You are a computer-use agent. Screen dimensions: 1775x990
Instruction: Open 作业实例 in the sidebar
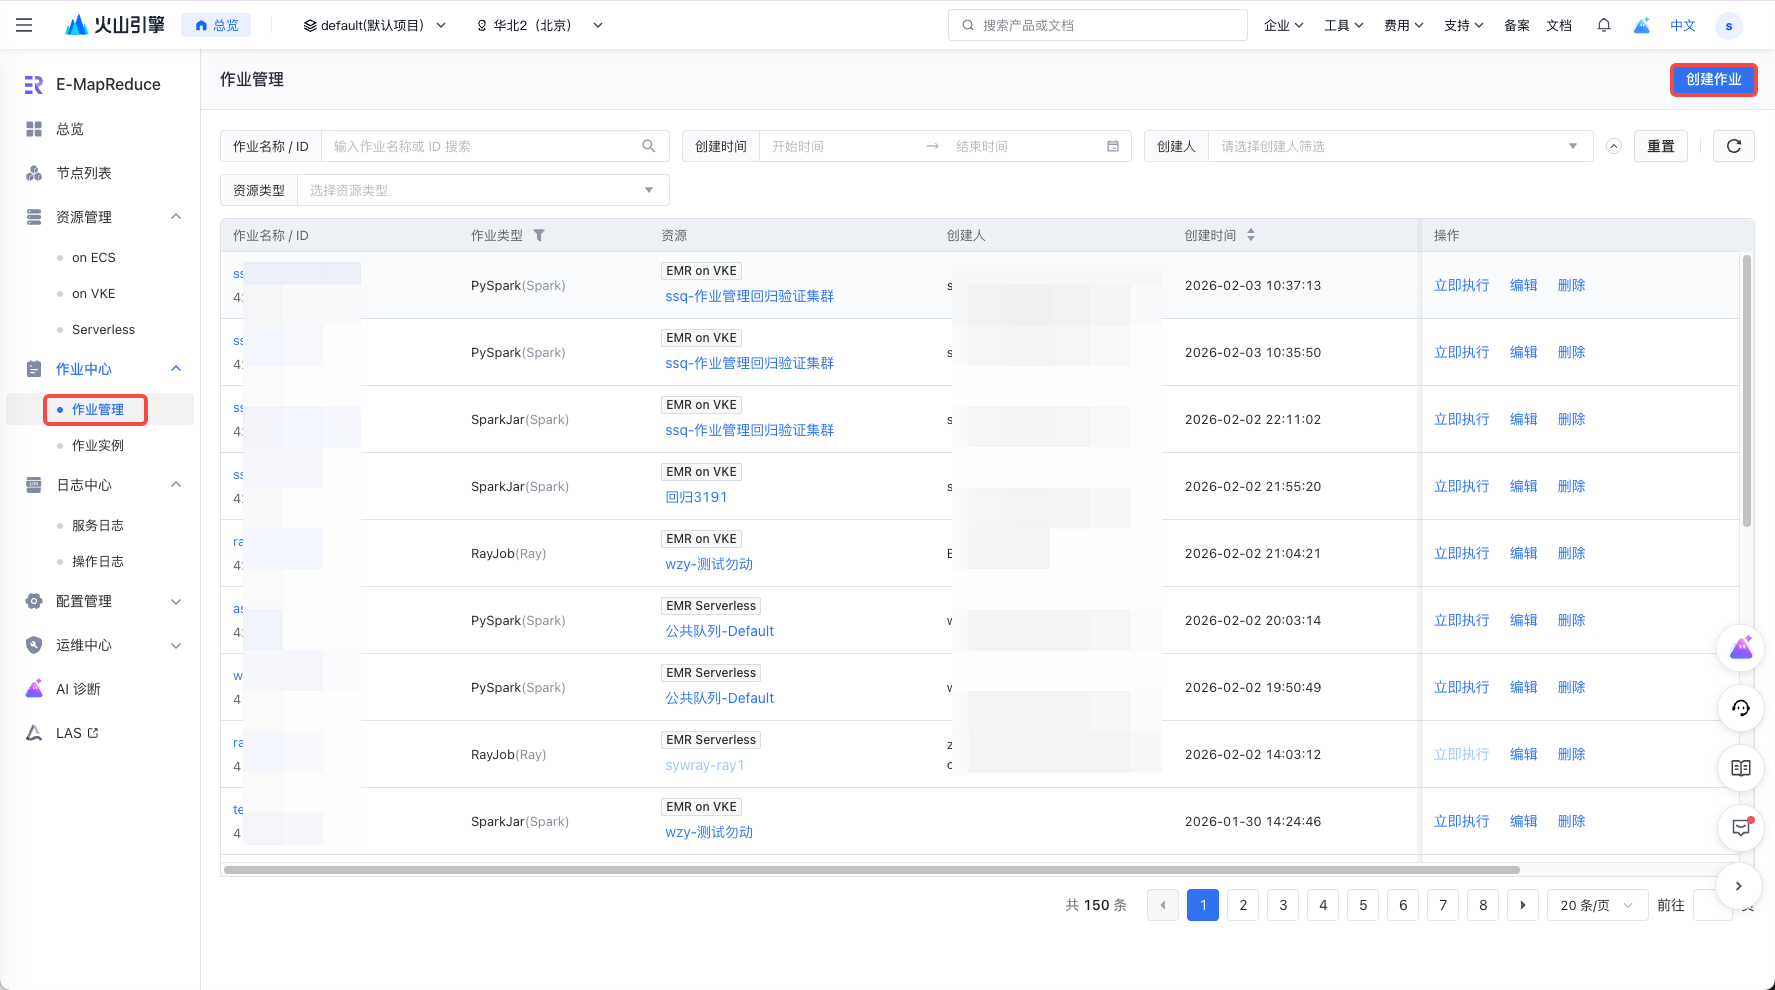98,445
